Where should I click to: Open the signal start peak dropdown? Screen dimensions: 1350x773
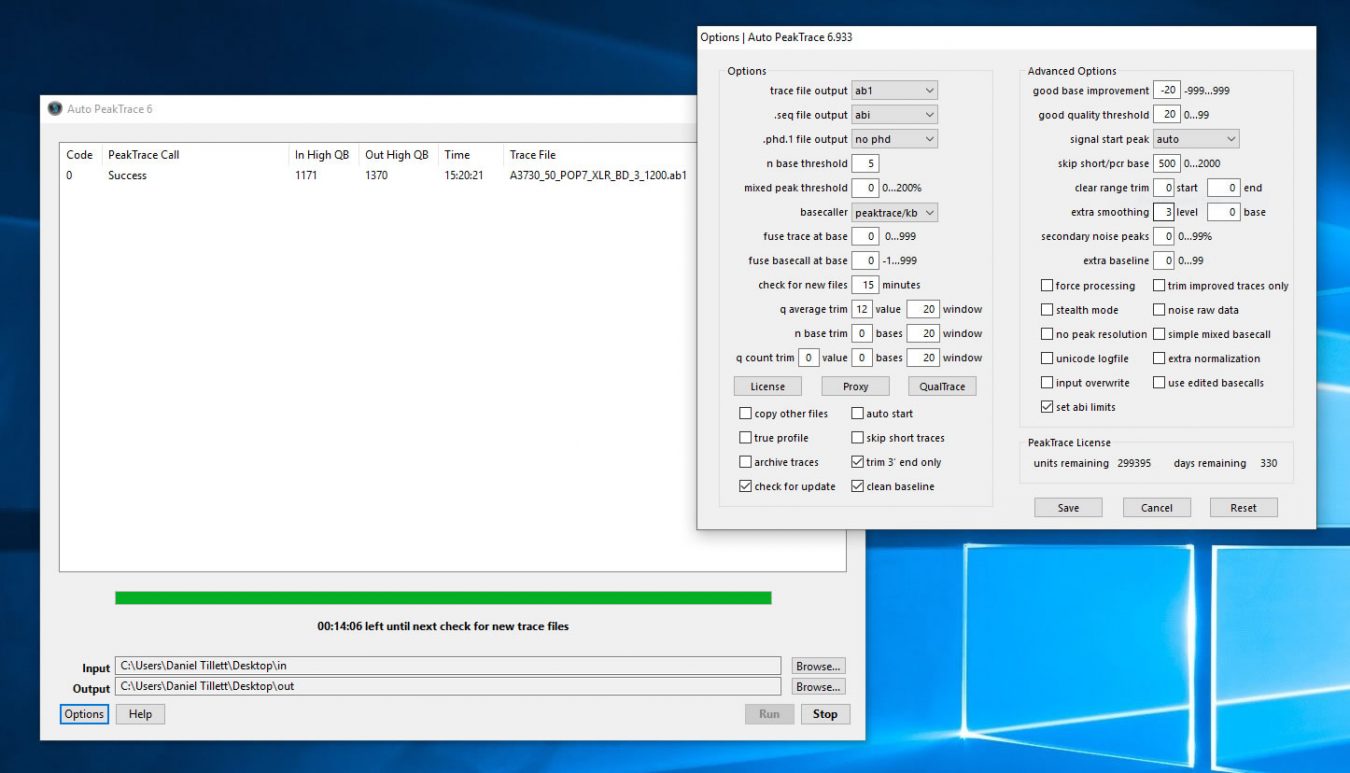[x=1196, y=139]
